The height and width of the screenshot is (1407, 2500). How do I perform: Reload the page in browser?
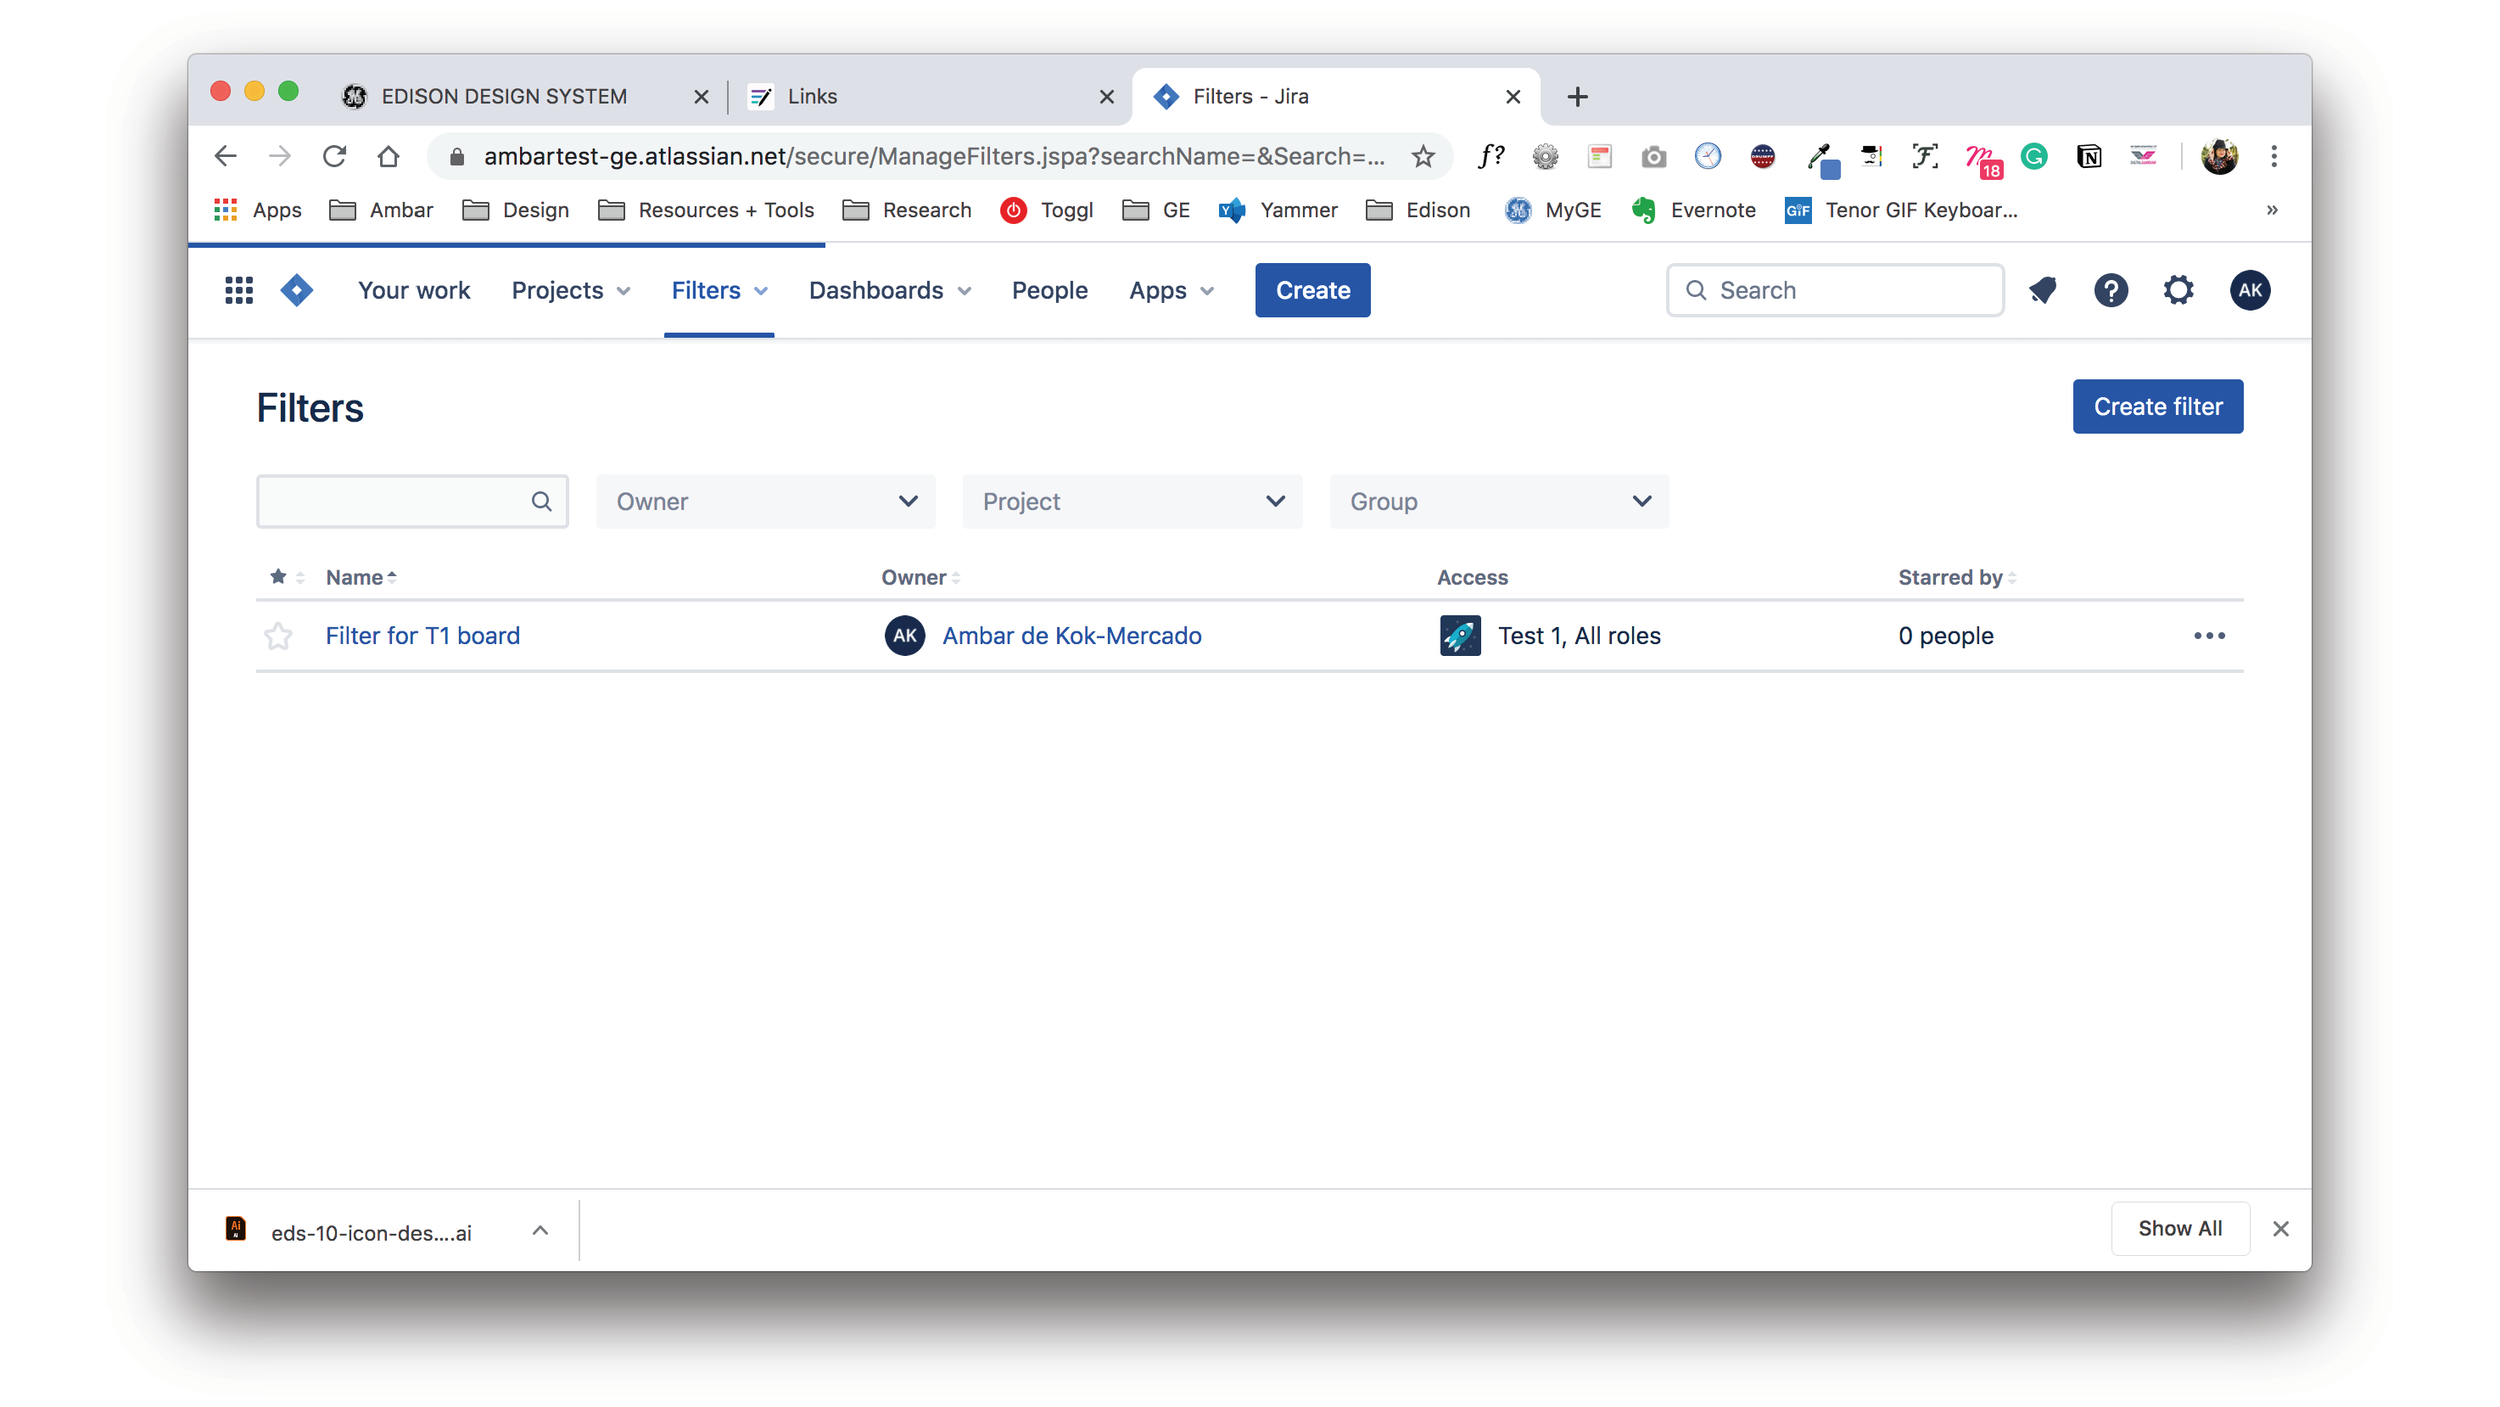coord(334,156)
